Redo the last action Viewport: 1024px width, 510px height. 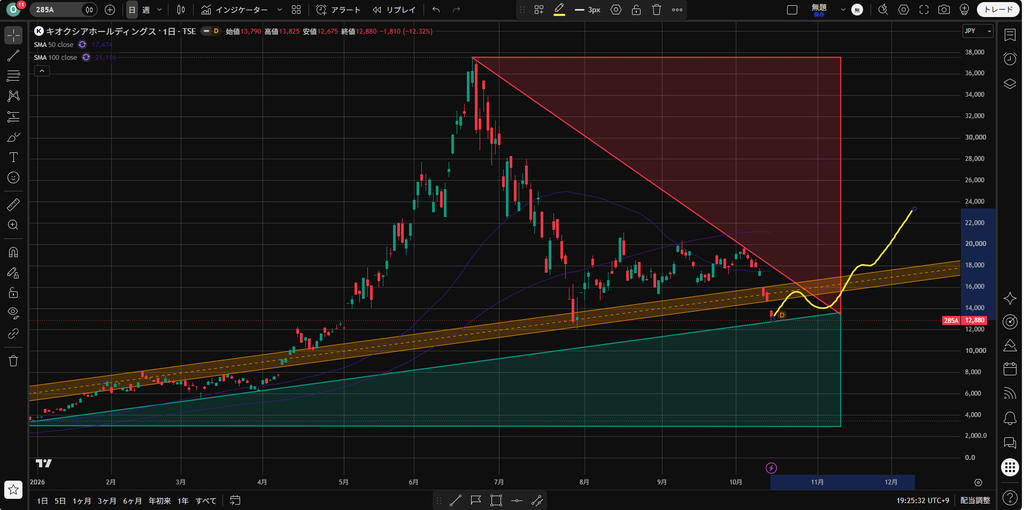[x=456, y=10]
